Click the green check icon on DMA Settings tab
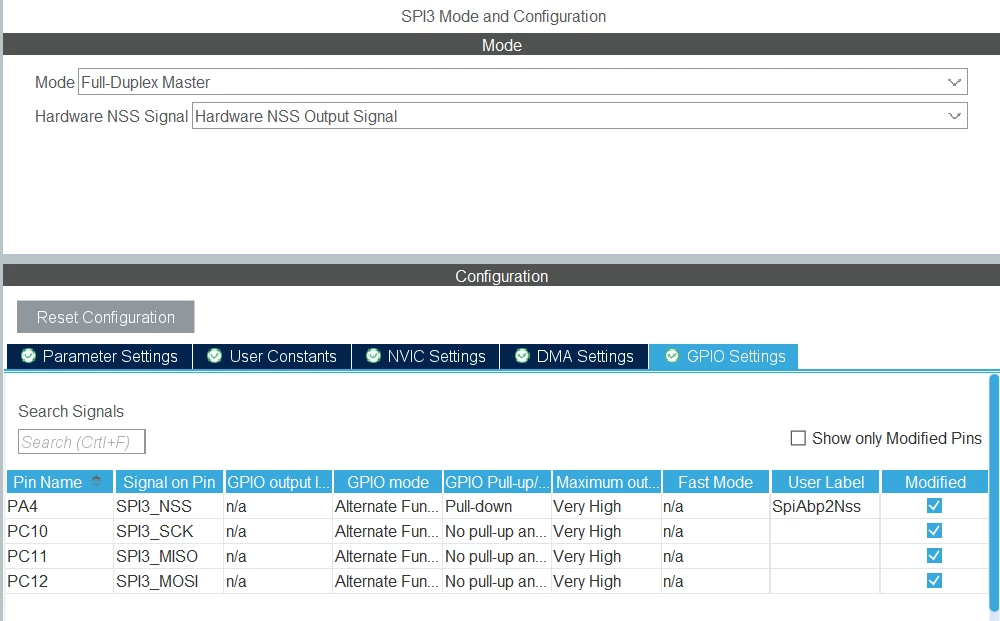The image size is (1000, 621). pos(522,356)
